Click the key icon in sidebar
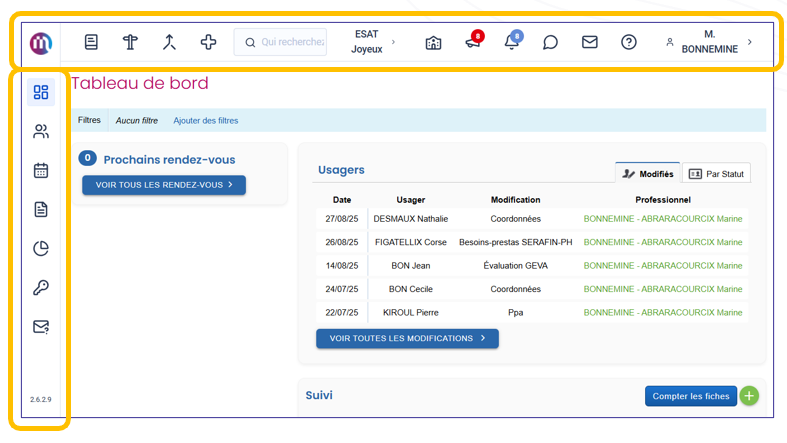787x443 pixels. (41, 288)
